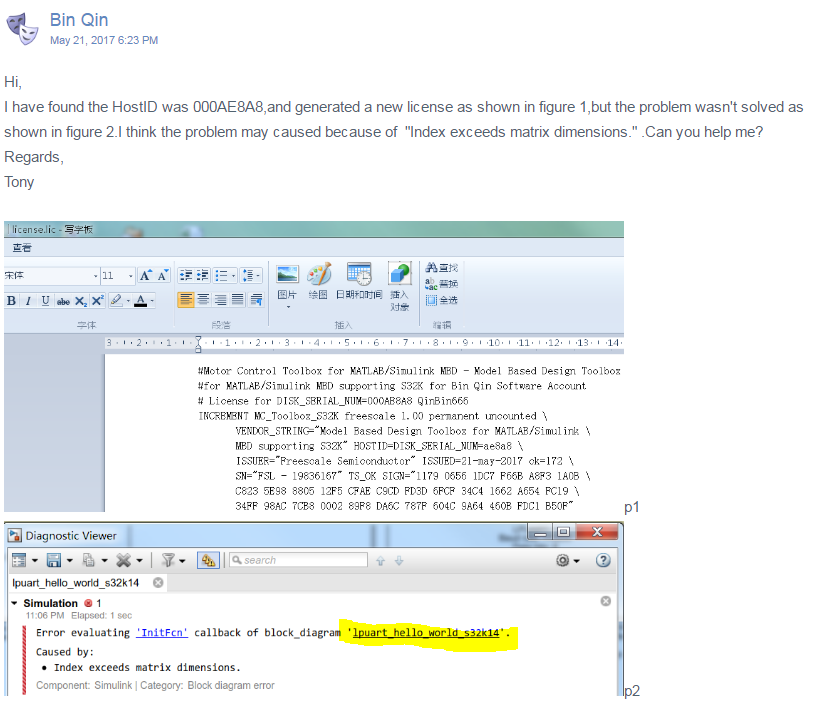Screen dimensions: 822x714
Task: Toggle Italic formatting in WordPad
Action: pyautogui.click(x=28, y=300)
